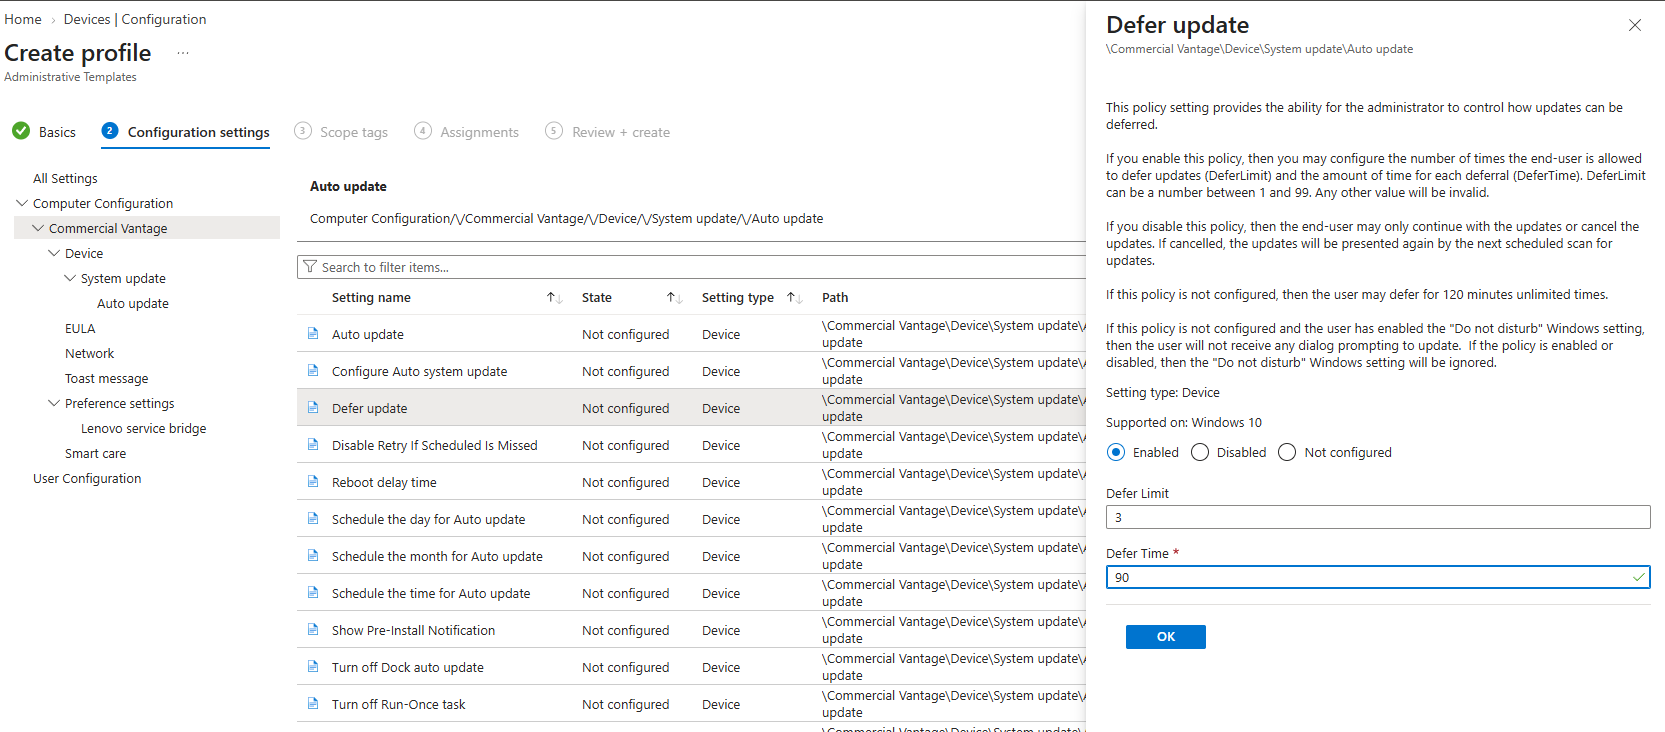The width and height of the screenshot is (1665, 732).
Task: Click the Search to filter items box
Action: tap(692, 267)
